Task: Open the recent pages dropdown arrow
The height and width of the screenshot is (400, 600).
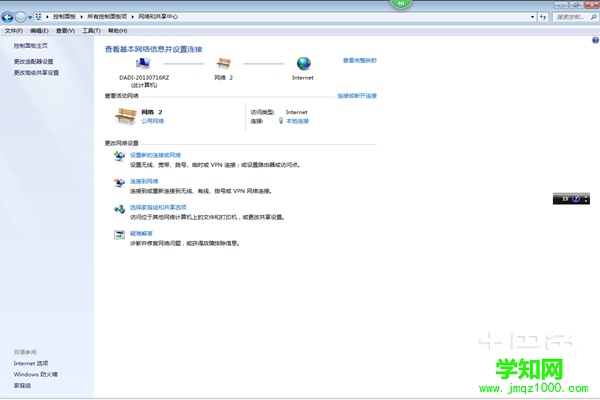Action: 30,17
